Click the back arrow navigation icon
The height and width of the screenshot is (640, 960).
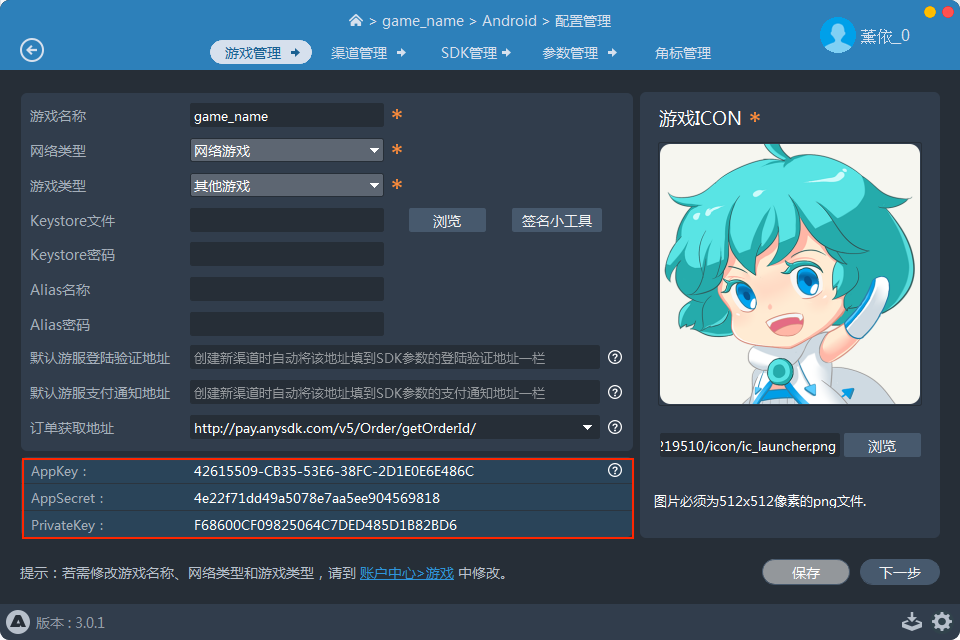[31, 51]
